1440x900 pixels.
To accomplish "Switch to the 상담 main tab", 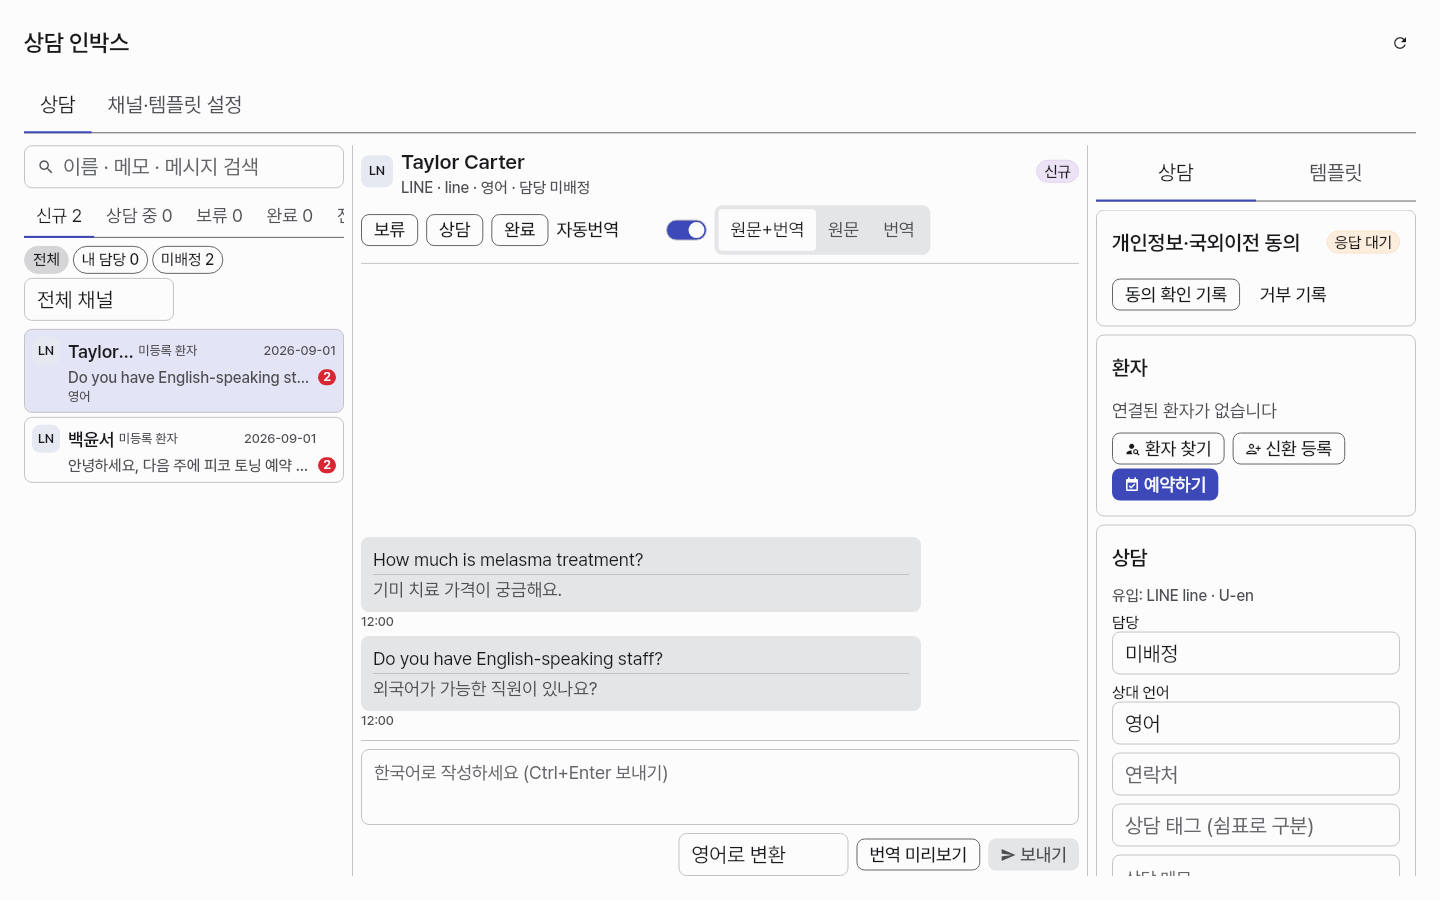I will tap(58, 105).
